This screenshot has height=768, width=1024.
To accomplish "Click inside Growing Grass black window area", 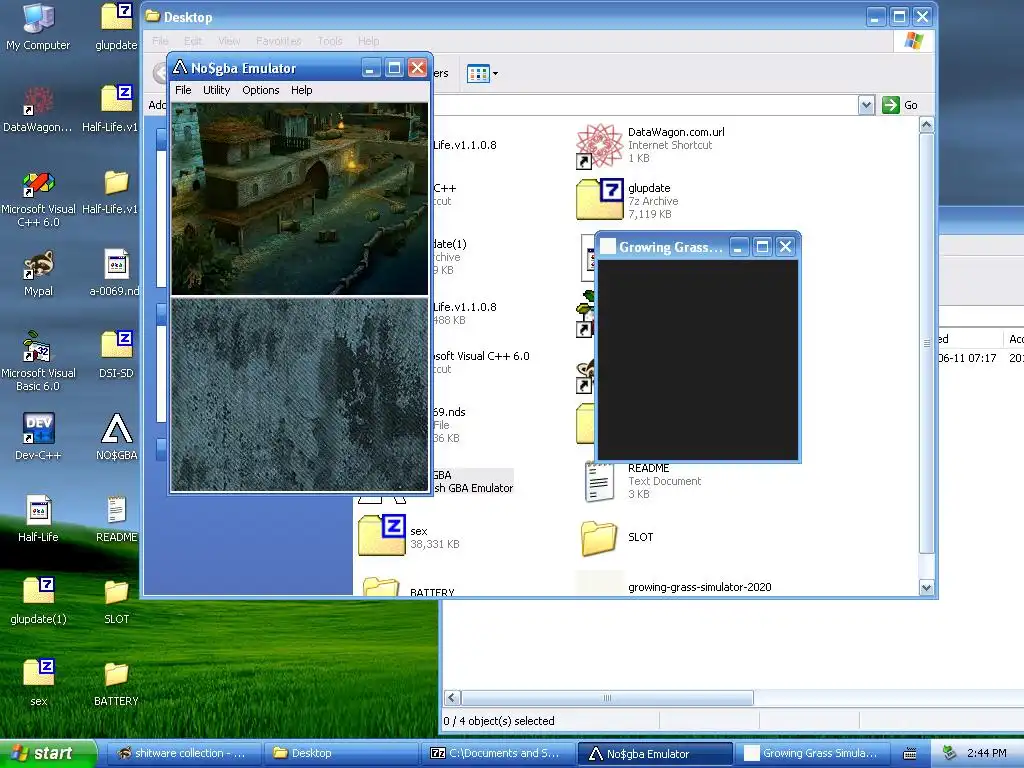I will (x=697, y=360).
